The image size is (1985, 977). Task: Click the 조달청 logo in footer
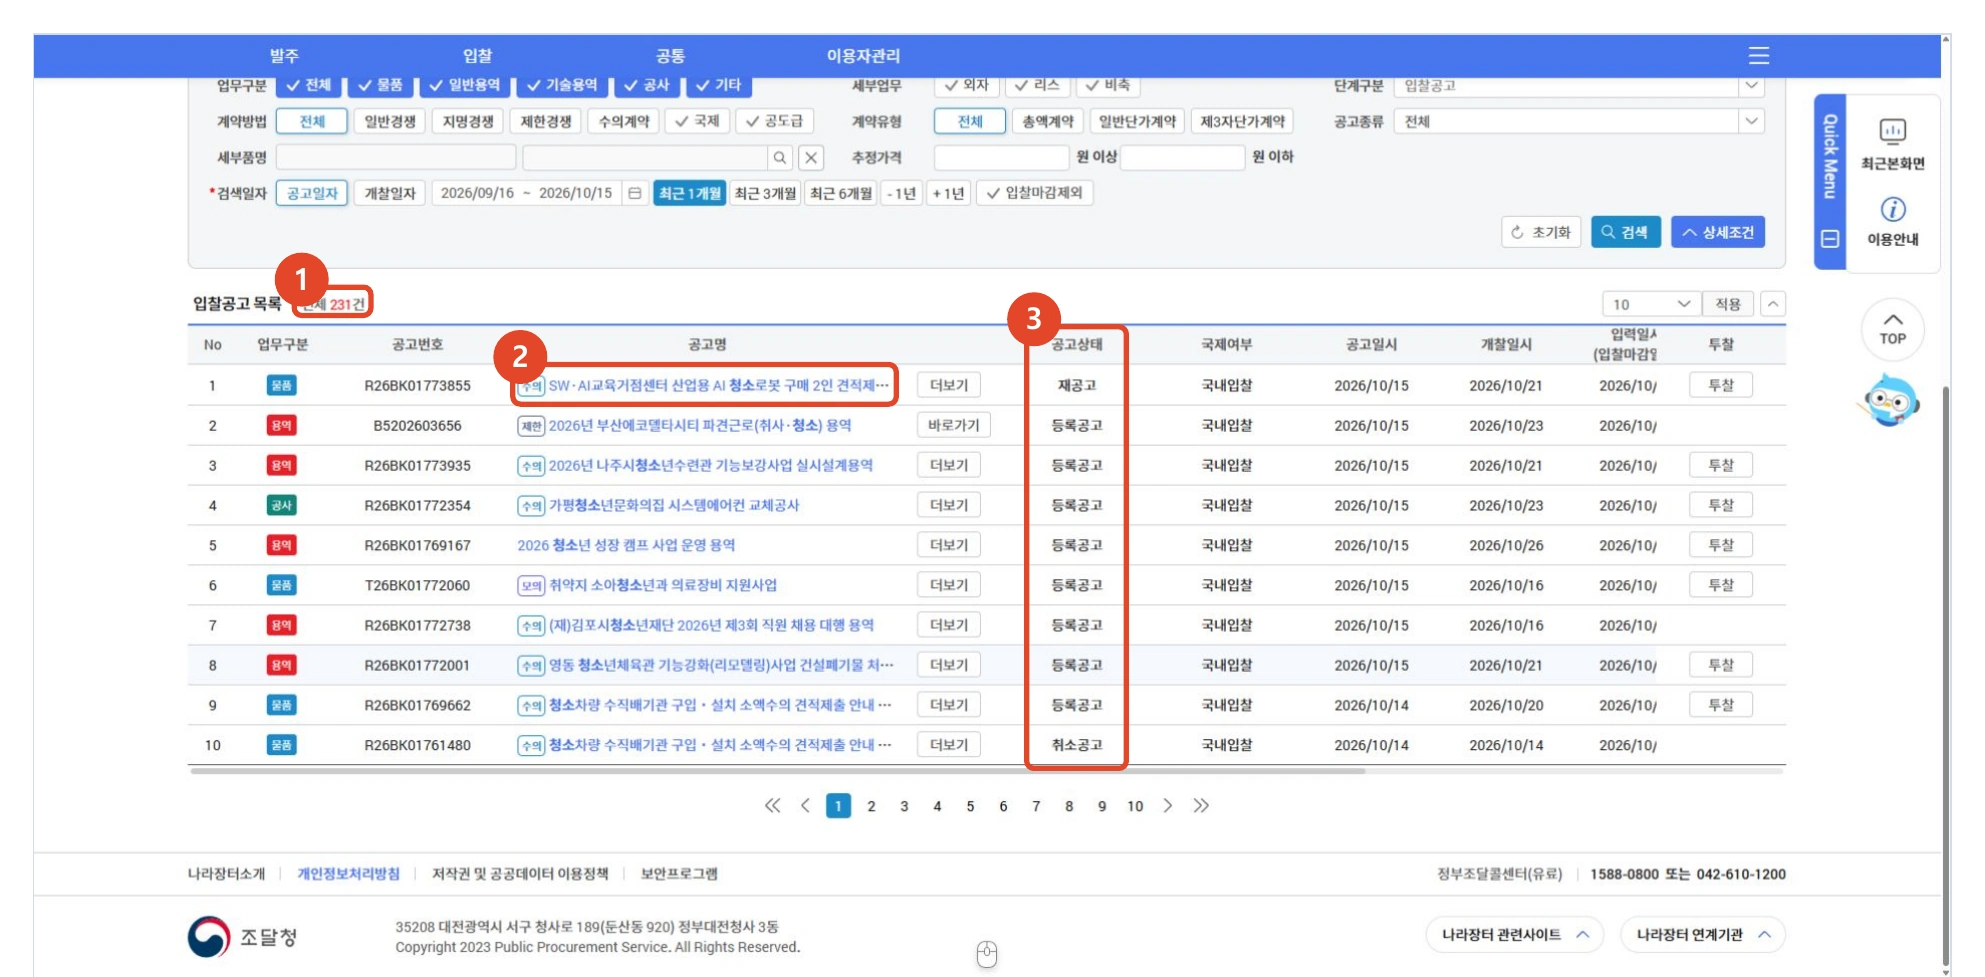pyautogui.click(x=243, y=937)
